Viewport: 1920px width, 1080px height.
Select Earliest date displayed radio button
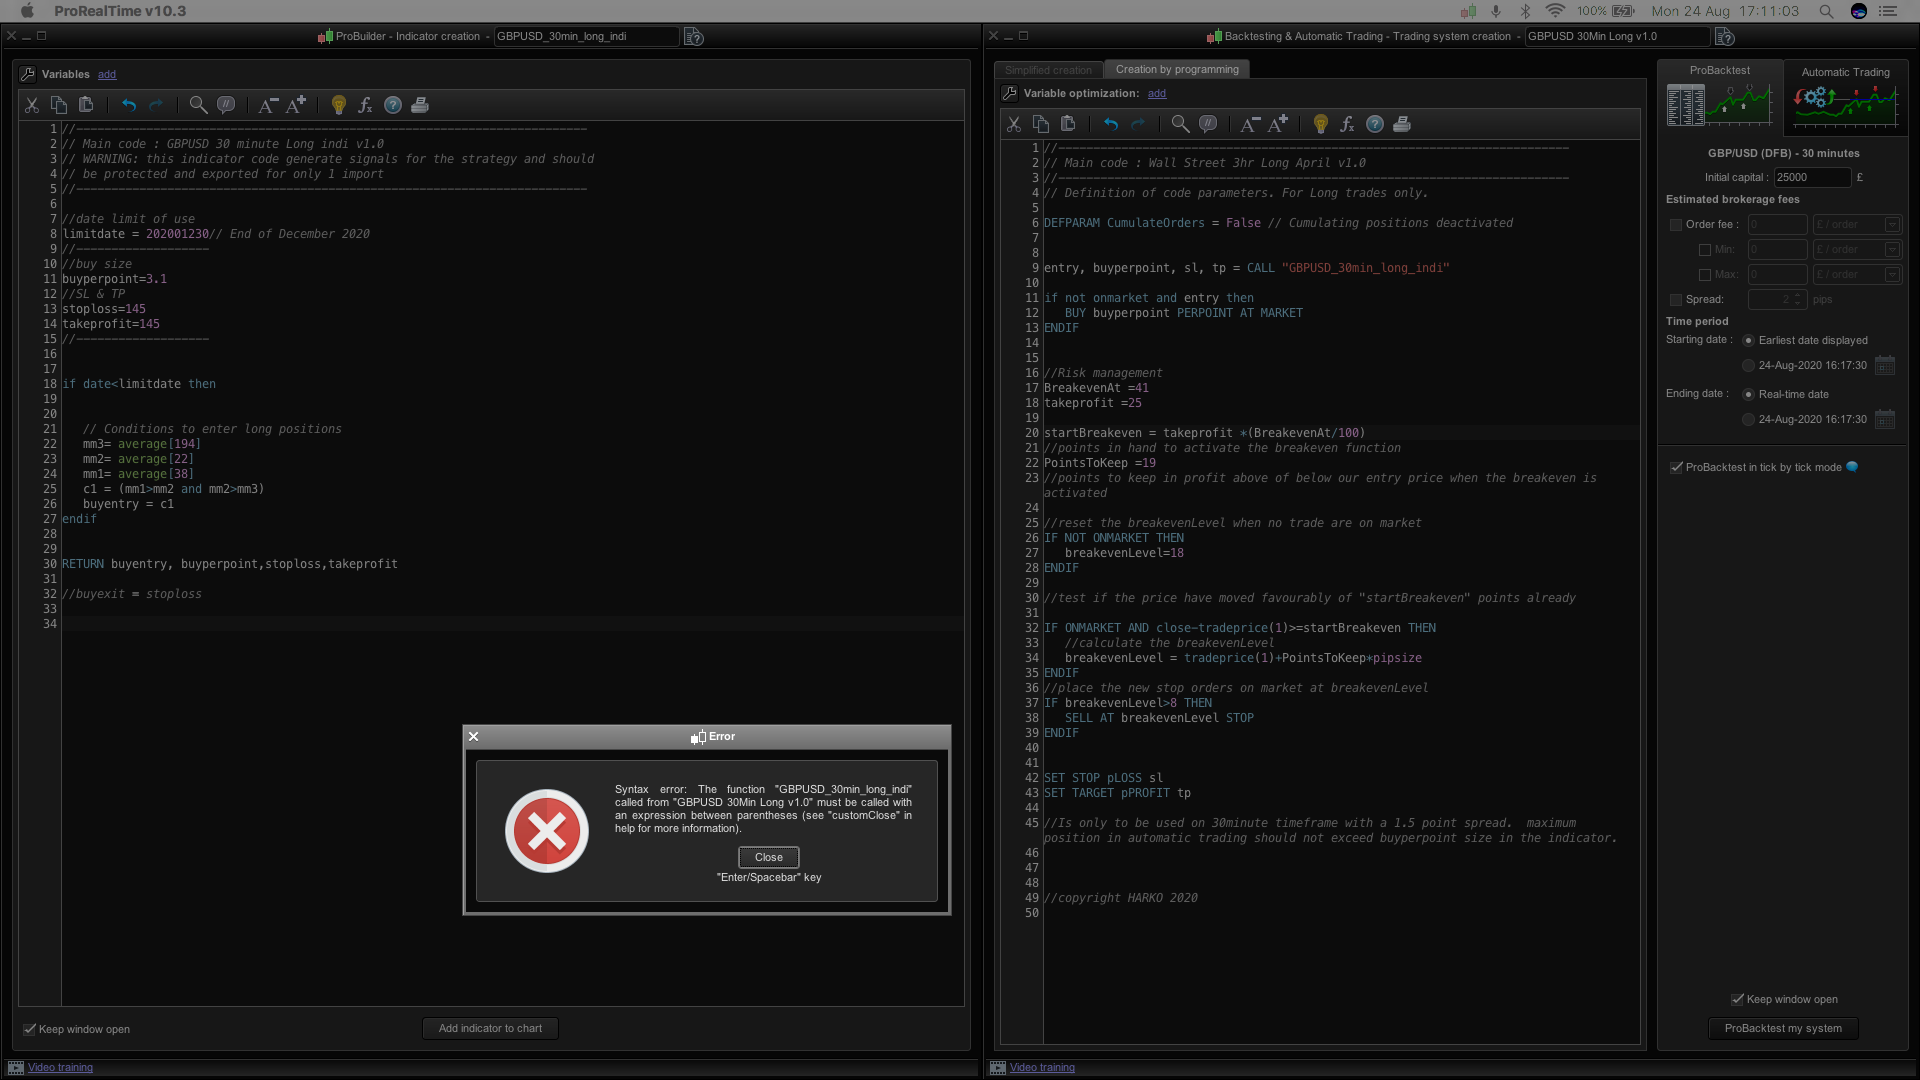pos(1748,341)
